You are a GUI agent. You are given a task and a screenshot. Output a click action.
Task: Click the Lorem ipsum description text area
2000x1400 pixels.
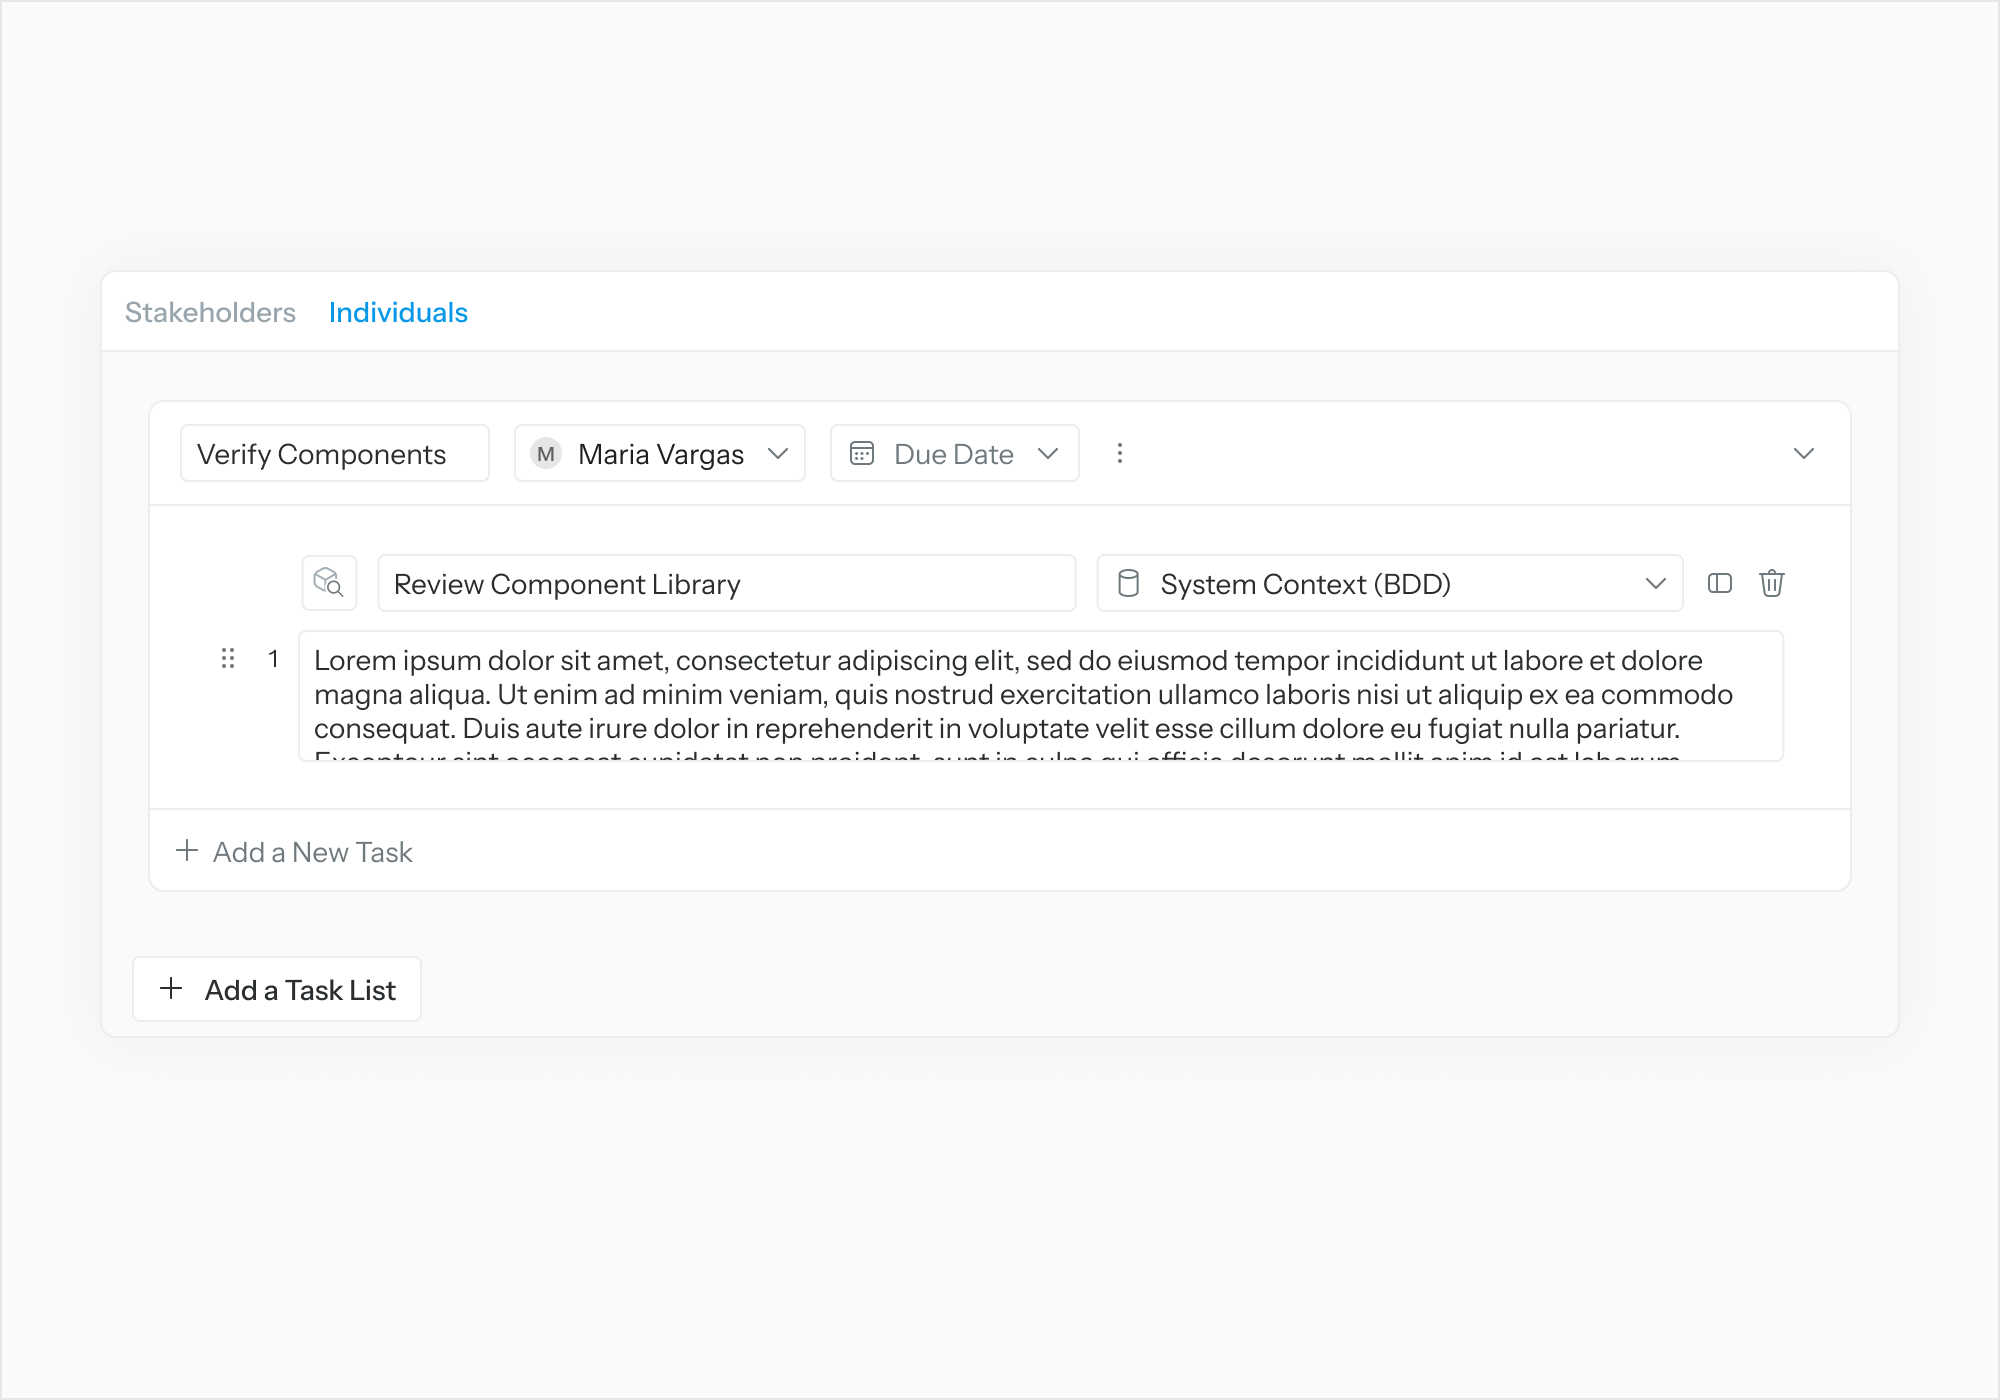pyautogui.click(x=1040, y=695)
